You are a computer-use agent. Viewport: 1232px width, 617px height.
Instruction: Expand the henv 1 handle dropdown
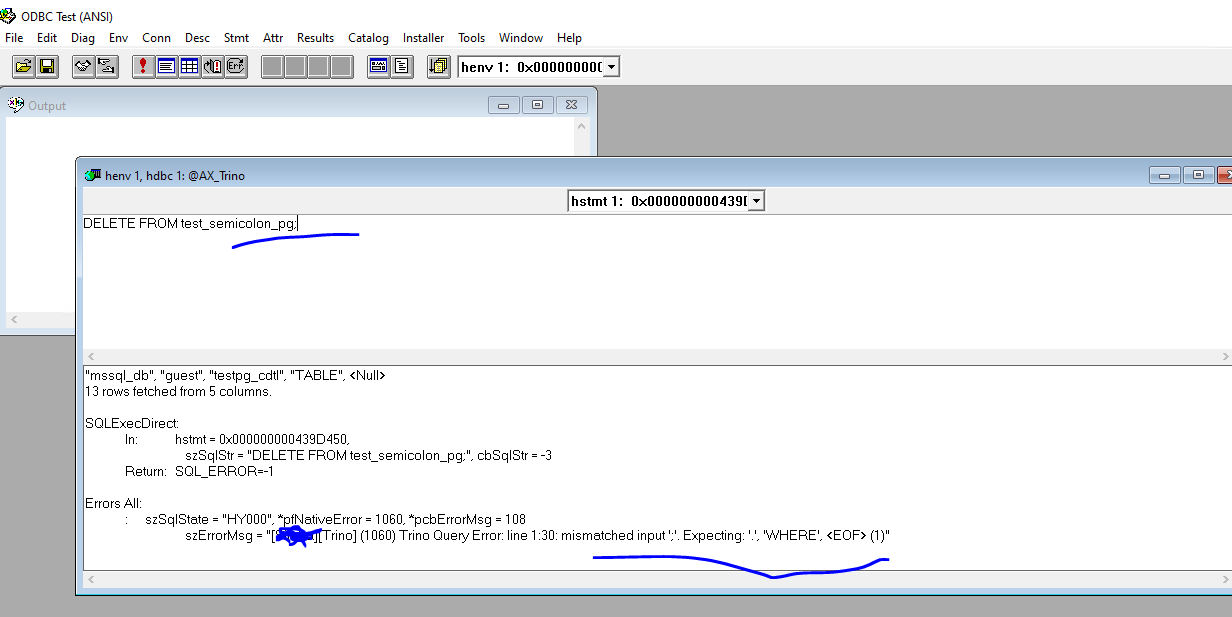[x=610, y=66]
